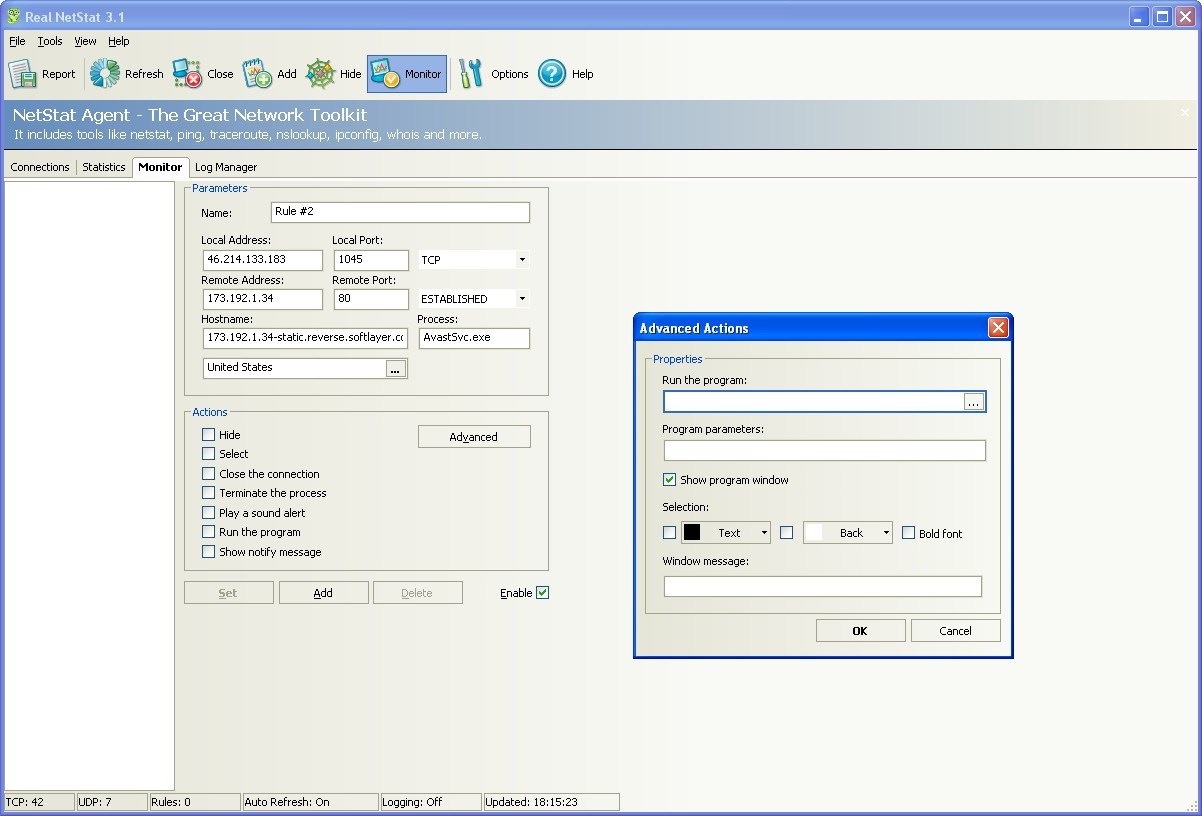
Task: Check the Play a sound alert option
Action: pyautogui.click(x=208, y=512)
